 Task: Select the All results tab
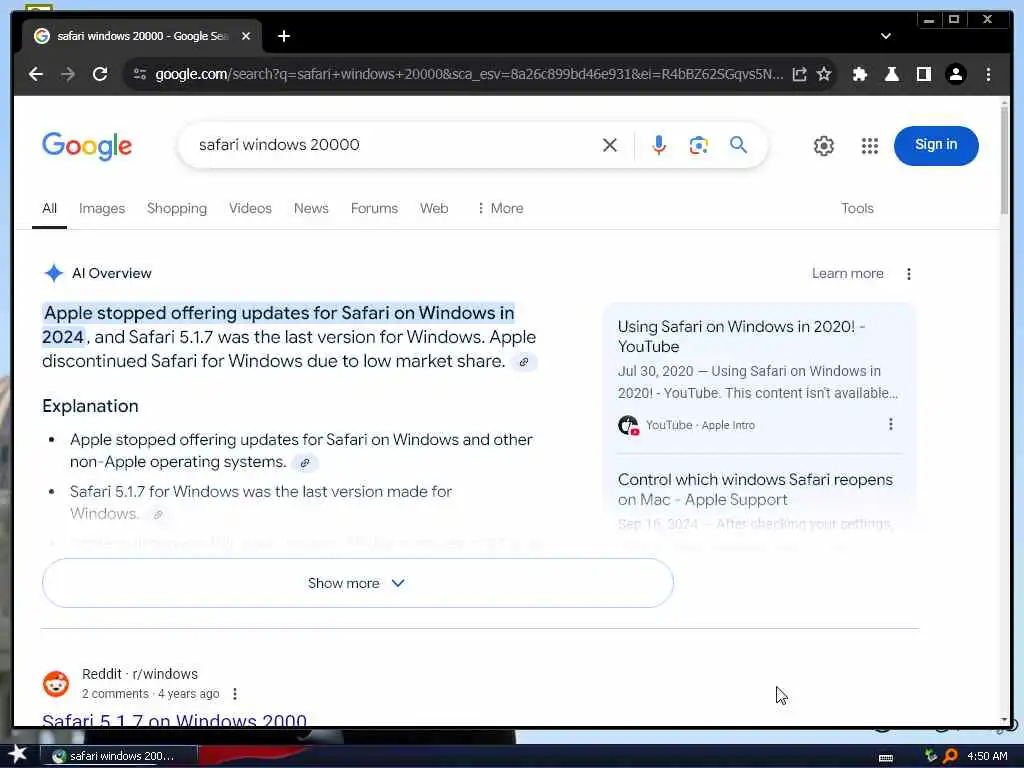49,208
